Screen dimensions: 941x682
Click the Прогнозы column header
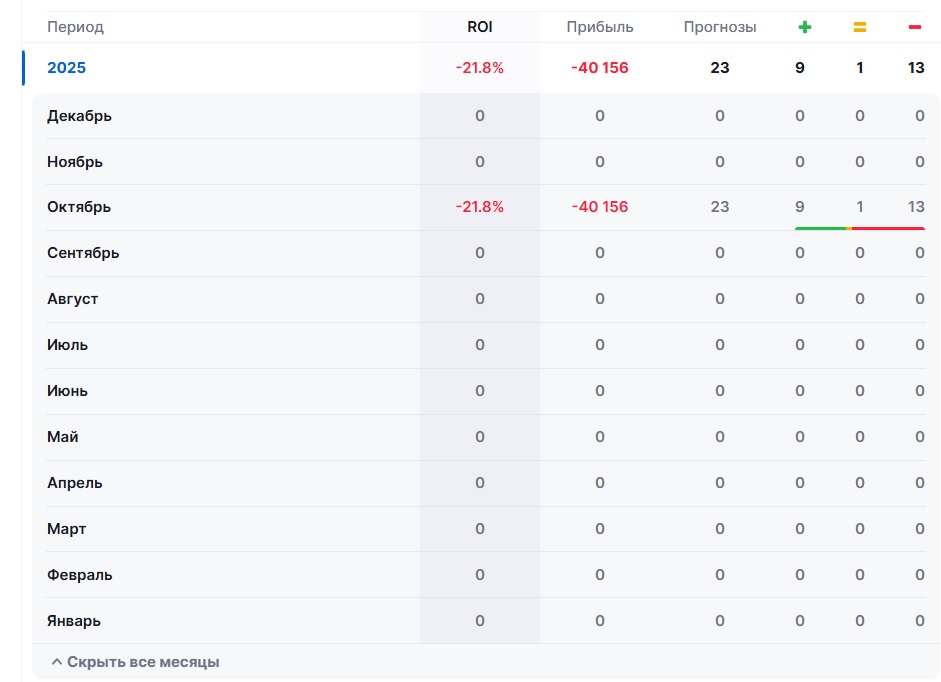click(x=720, y=27)
